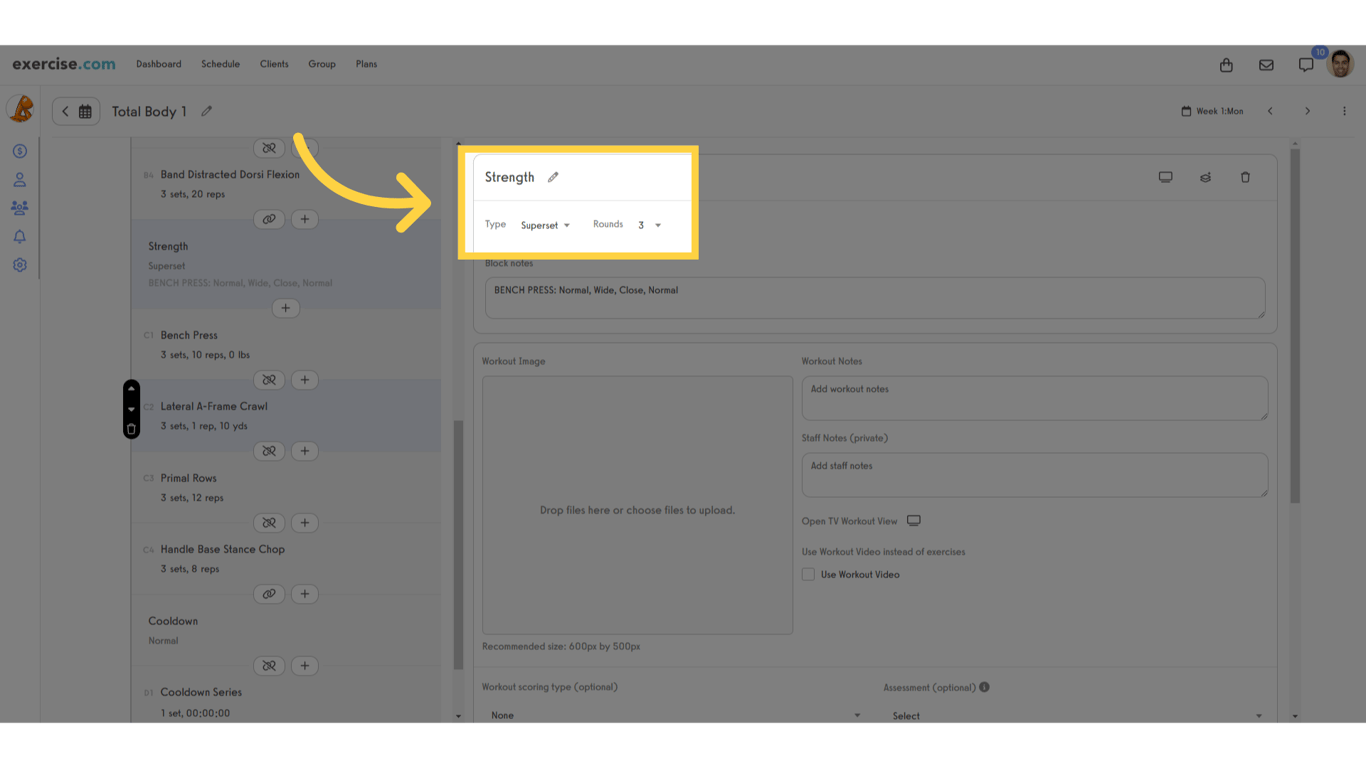Move Lateral A-Frame Crawl up
The image size is (1366, 768).
point(131,388)
